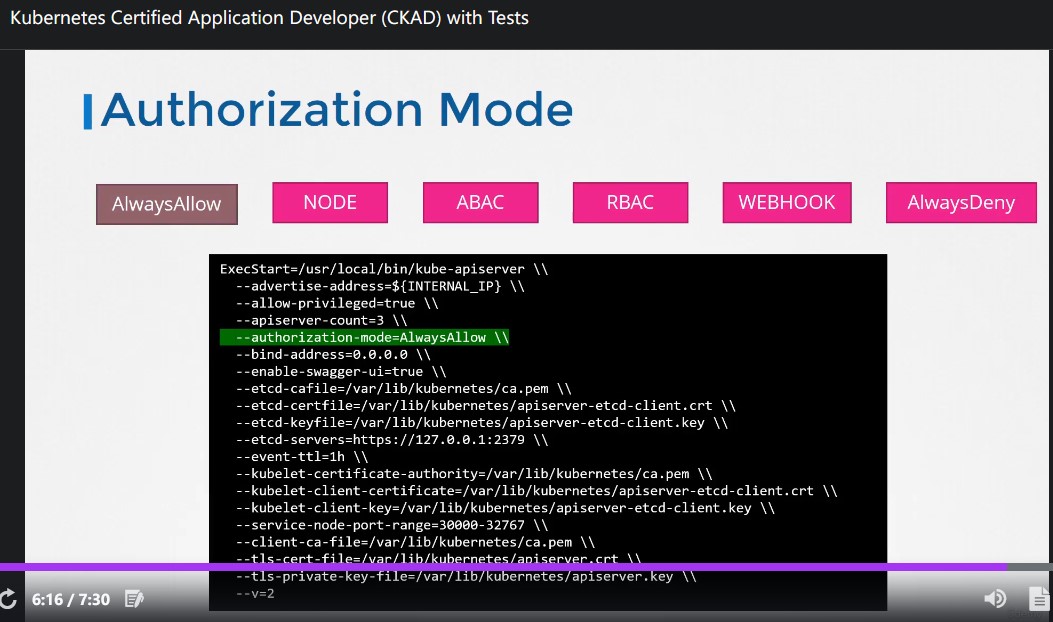Click the volume speaker icon

[995, 598]
